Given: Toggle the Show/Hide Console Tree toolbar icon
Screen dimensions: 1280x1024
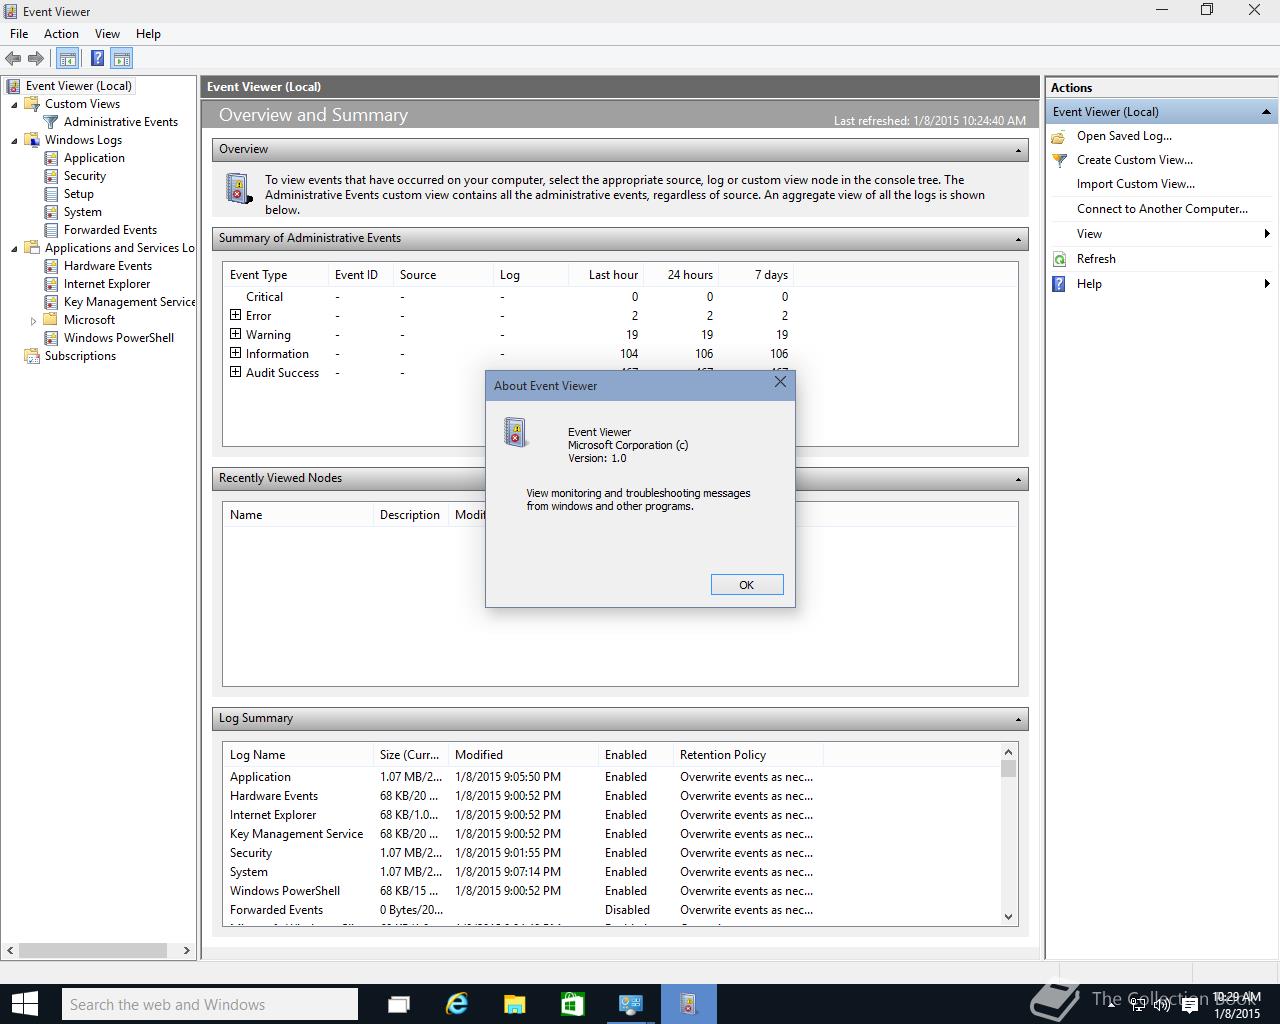Looking at the screenshot, I should pyautogui.click(x=68, y=59).
